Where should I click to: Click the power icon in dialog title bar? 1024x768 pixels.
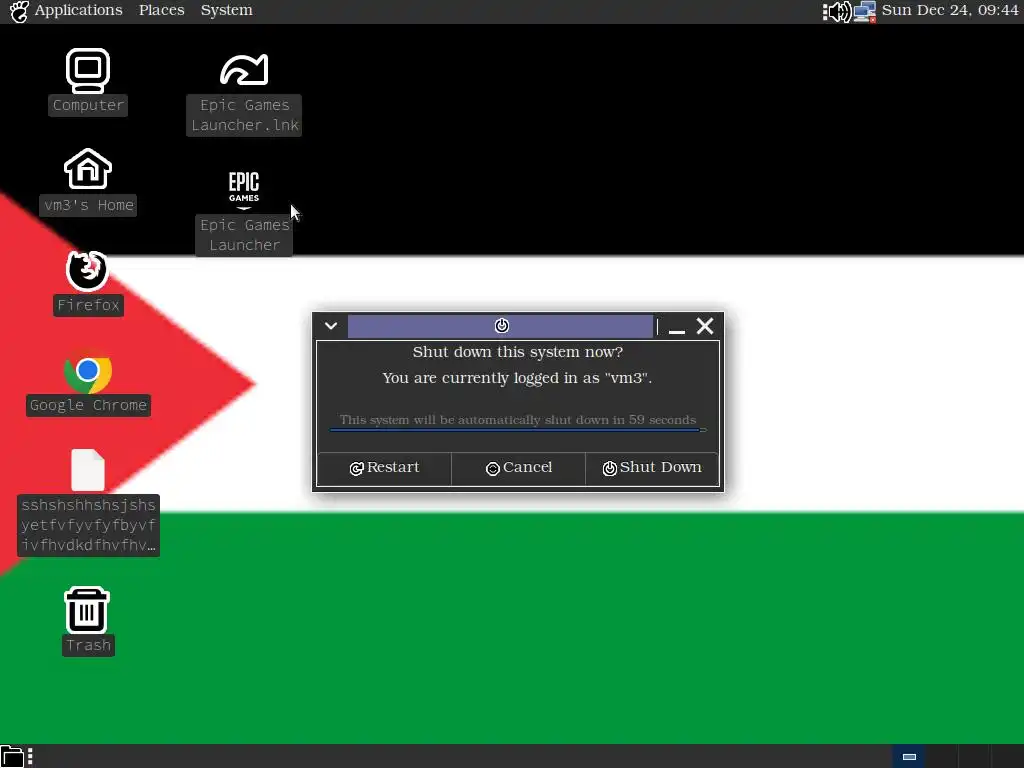(x=501, y=325)
